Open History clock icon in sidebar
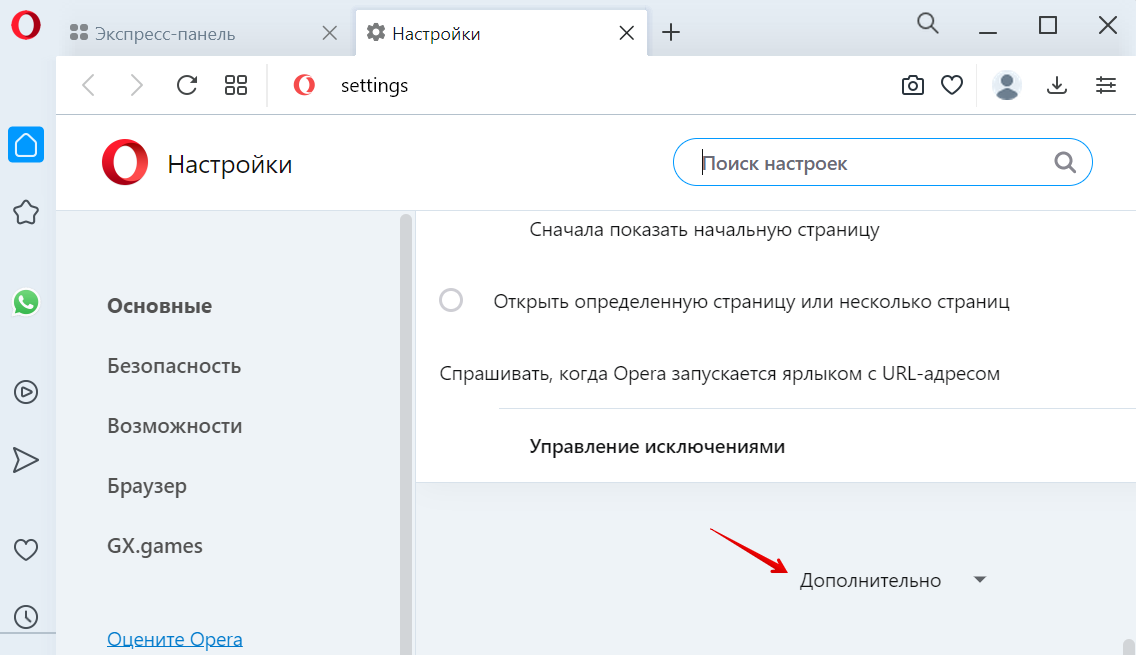1136x655 pixels. pyautogui.click(x=26, y=617)
